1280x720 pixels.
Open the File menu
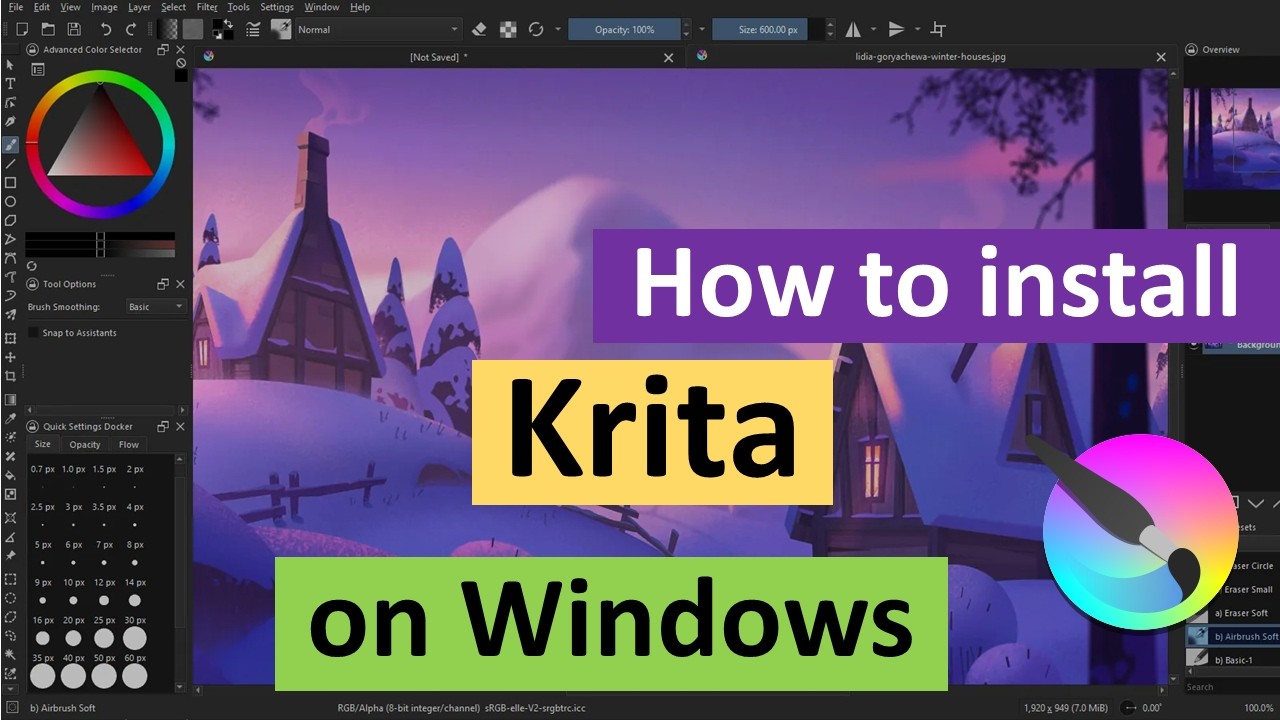coord(15,7)
